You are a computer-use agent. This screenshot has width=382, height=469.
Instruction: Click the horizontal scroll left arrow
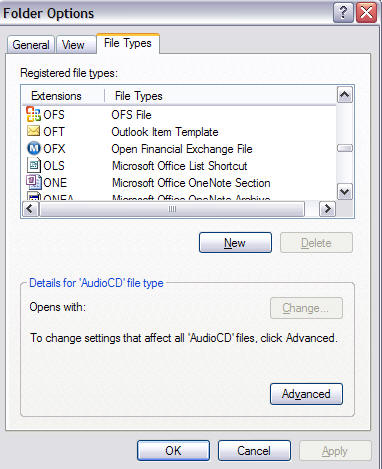30,209
